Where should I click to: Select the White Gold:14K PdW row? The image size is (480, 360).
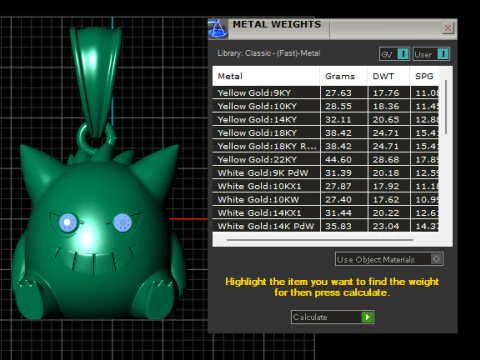[326, 226]
